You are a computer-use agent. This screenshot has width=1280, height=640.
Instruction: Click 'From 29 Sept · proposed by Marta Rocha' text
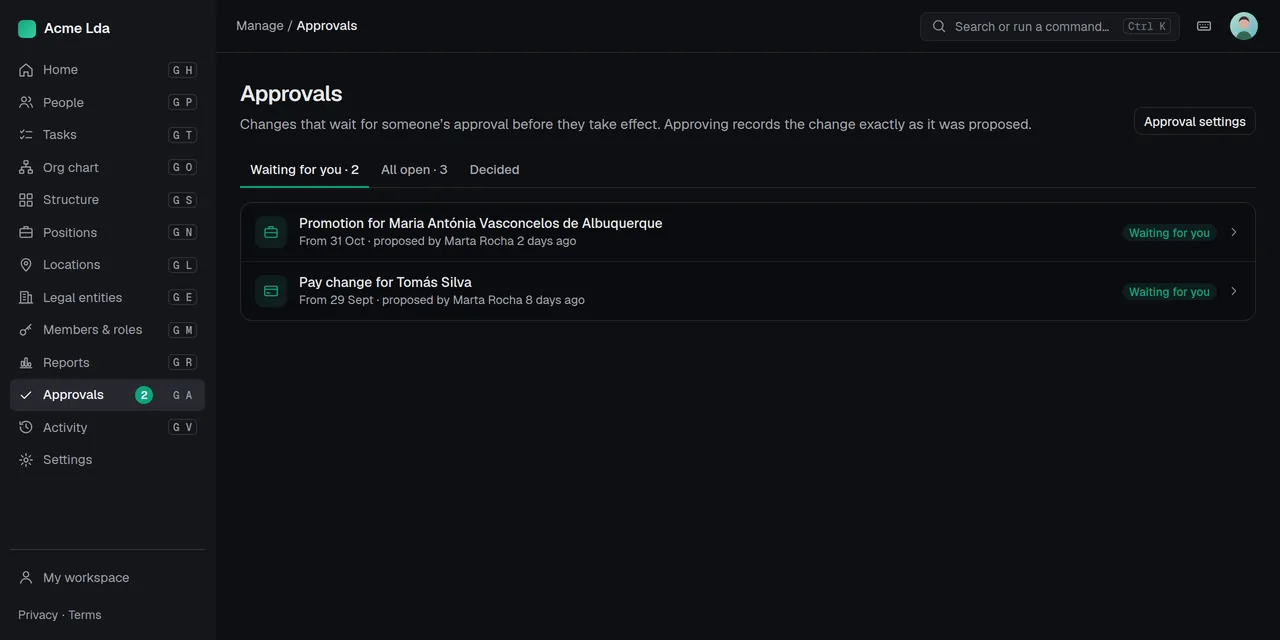tap(411, 300)
